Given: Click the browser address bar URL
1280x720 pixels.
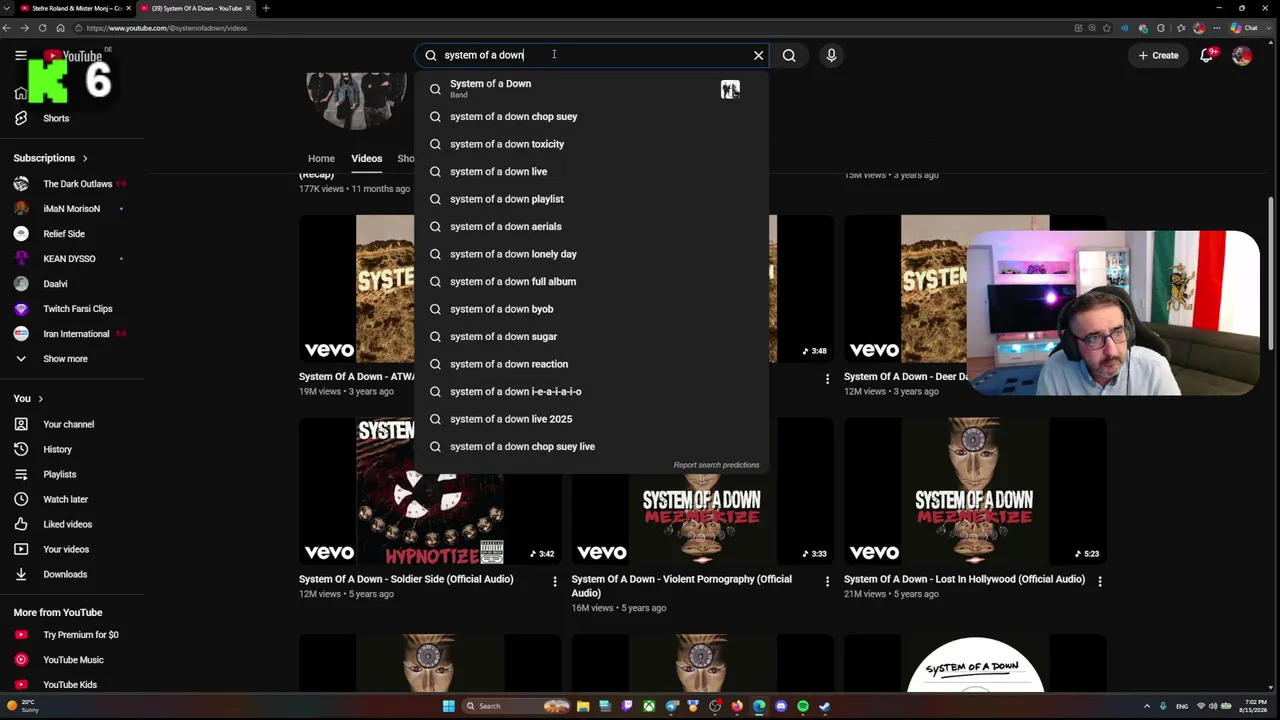Looking at the screenshot, I should coord(168,28).
